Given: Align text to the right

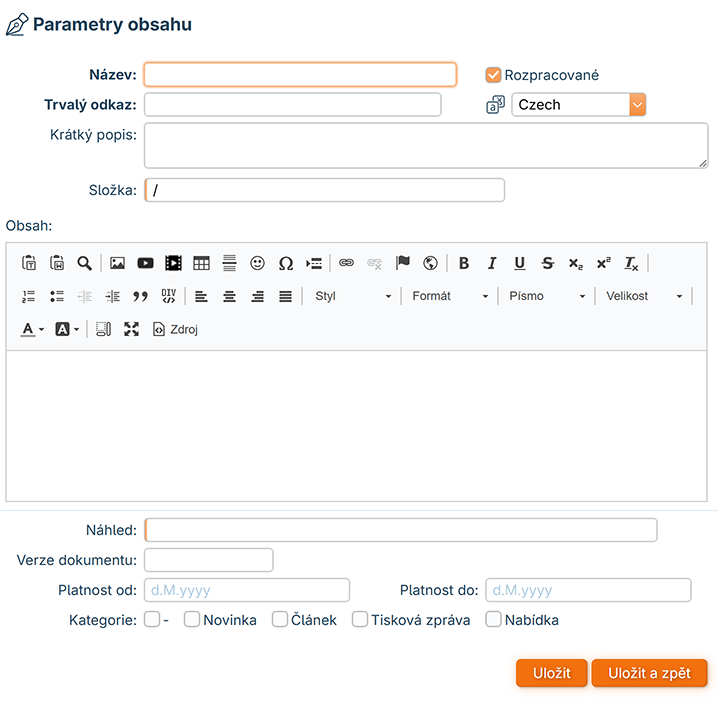Looking at the screenshot, I should [257, 296].
